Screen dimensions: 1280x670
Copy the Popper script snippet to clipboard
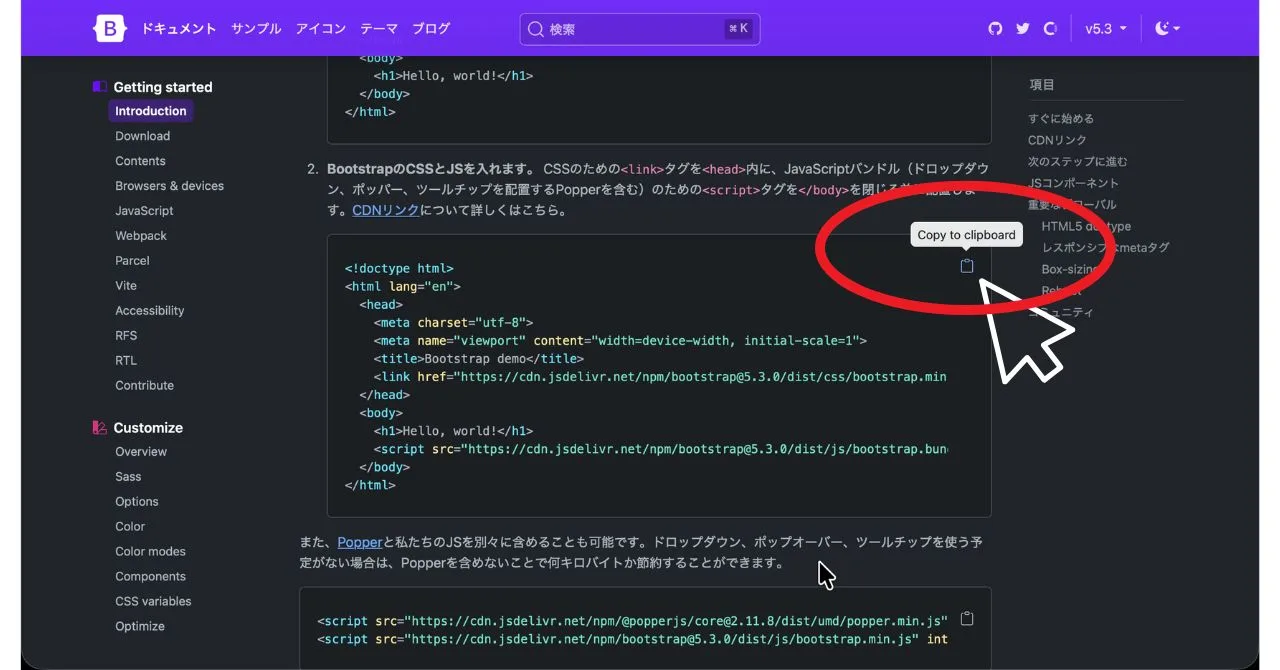tap(967, 618)
